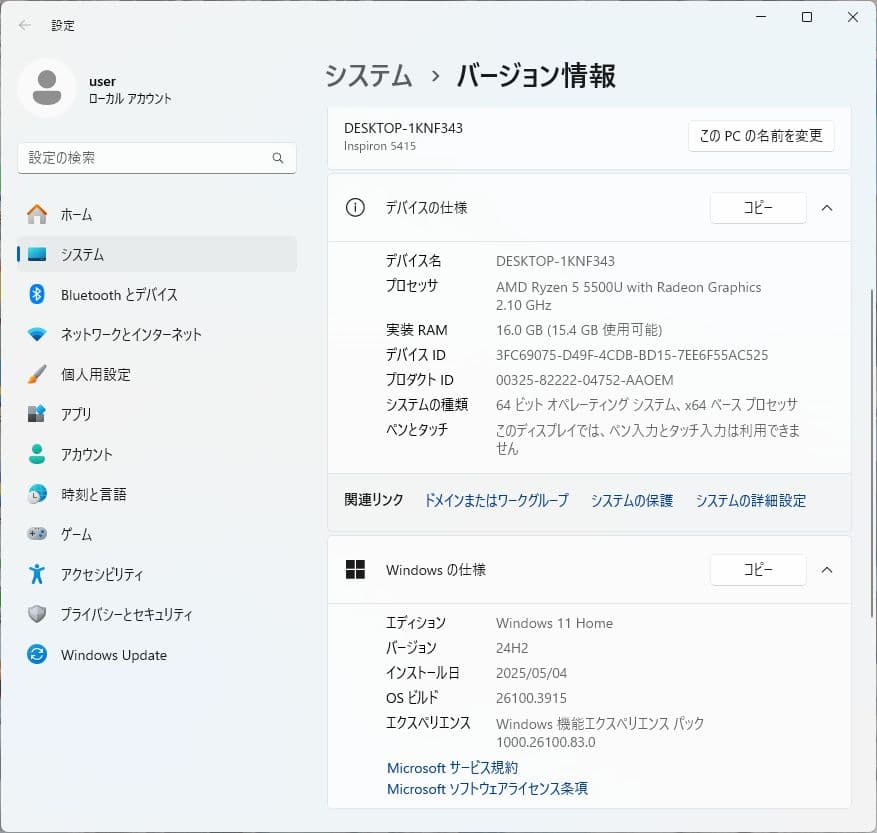Click デバイス名 value DESKTOP-1KNF343

(x=555, y=261)
